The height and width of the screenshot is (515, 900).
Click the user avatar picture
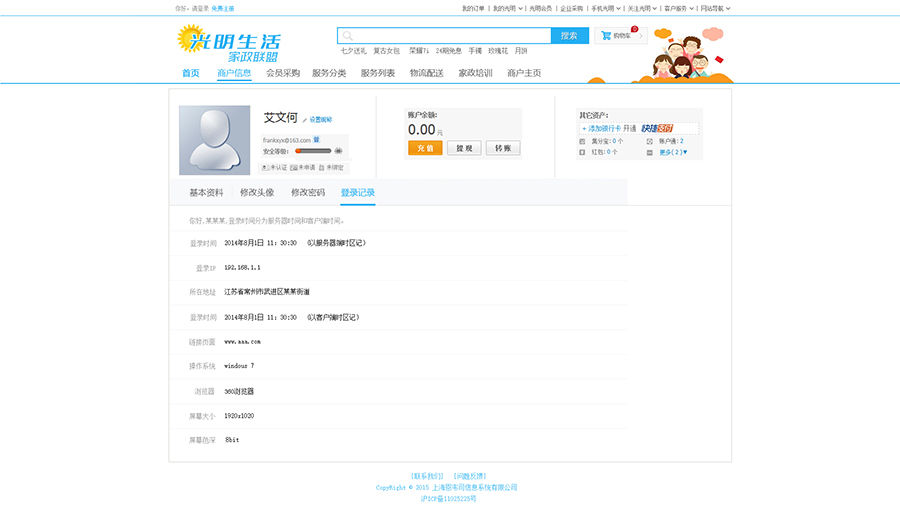pyautogui.click(x=214, y=140)
